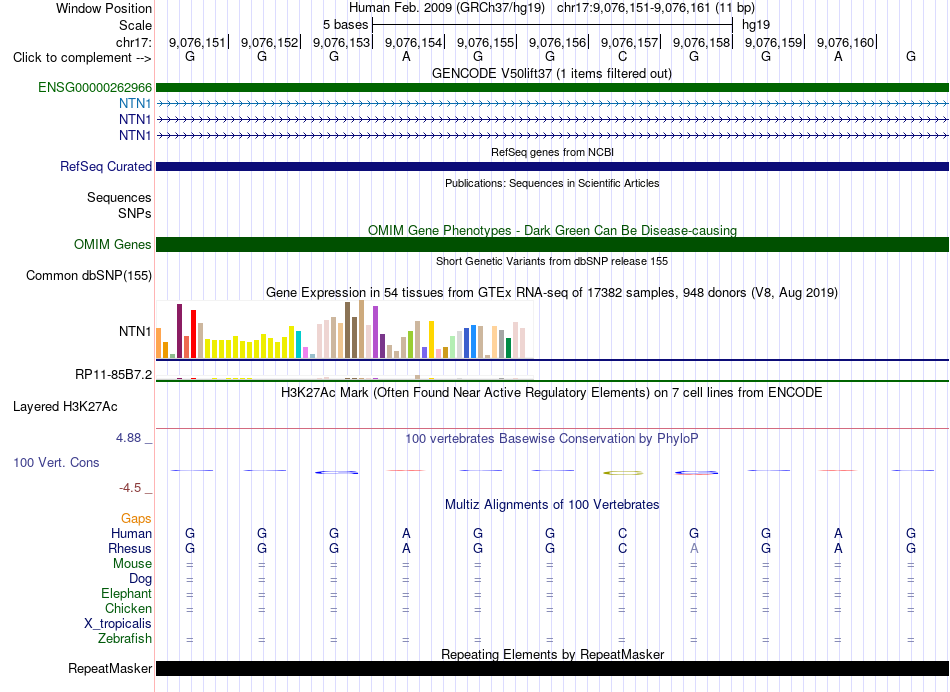Click the 9,076,154 coordinate label

pyautogui.click(x=413, y=42)
